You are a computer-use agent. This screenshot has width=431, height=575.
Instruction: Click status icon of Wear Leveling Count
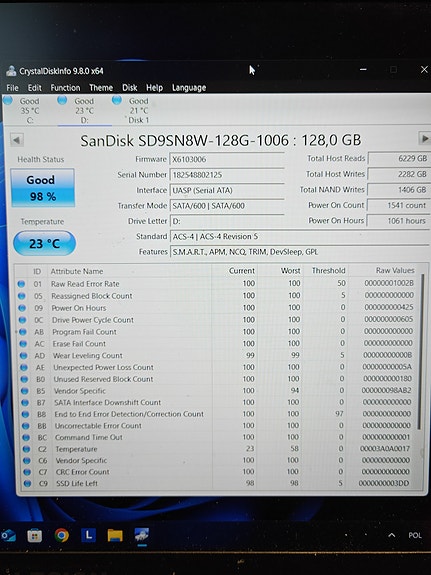23,355
